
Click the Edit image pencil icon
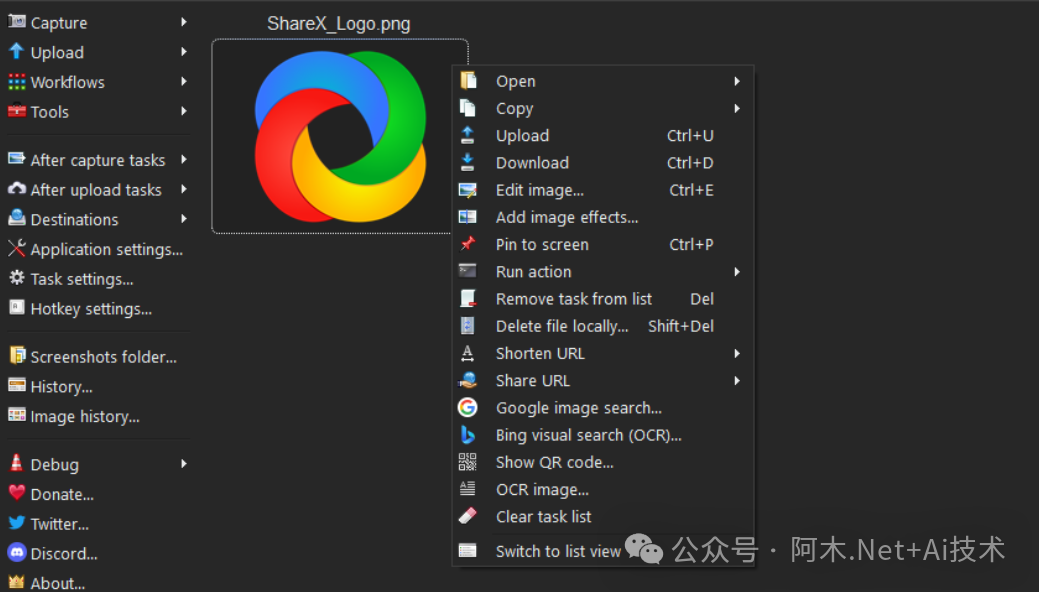coord(467,190)
